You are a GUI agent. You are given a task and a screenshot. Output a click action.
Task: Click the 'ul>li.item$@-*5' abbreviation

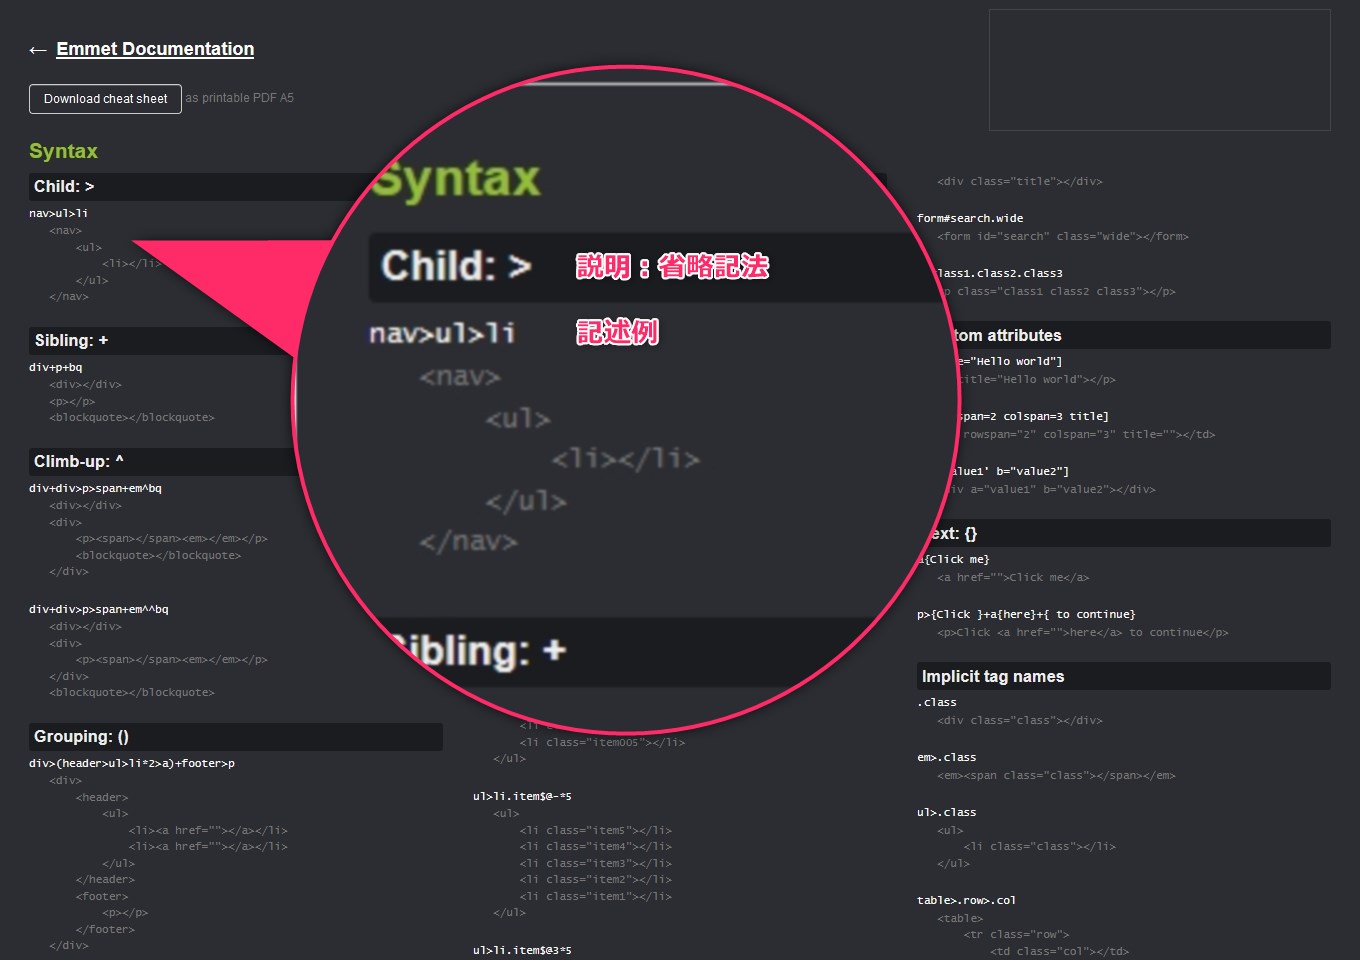click(x=522, y=796)
